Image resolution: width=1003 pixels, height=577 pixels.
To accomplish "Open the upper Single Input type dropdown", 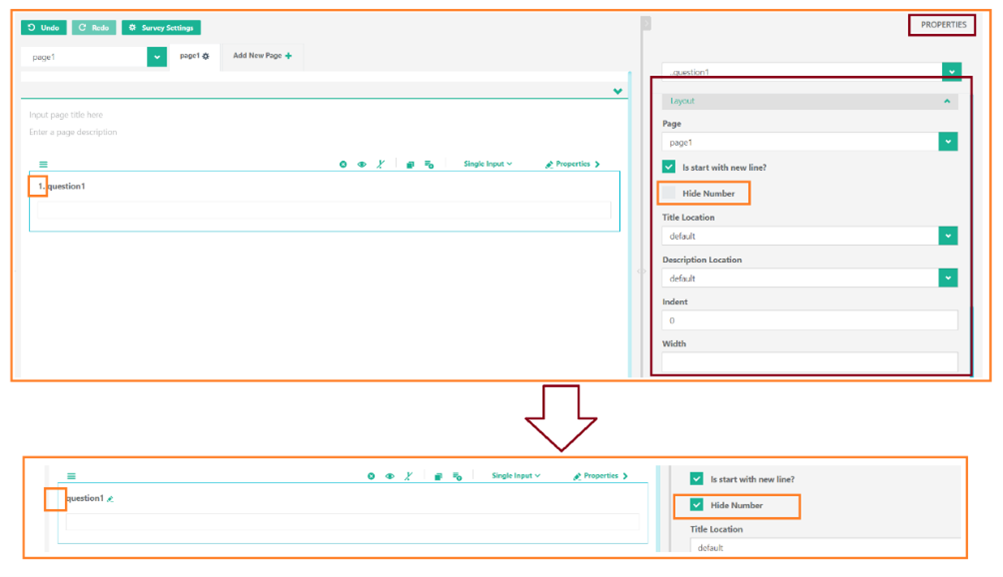I will coord(487,164).
